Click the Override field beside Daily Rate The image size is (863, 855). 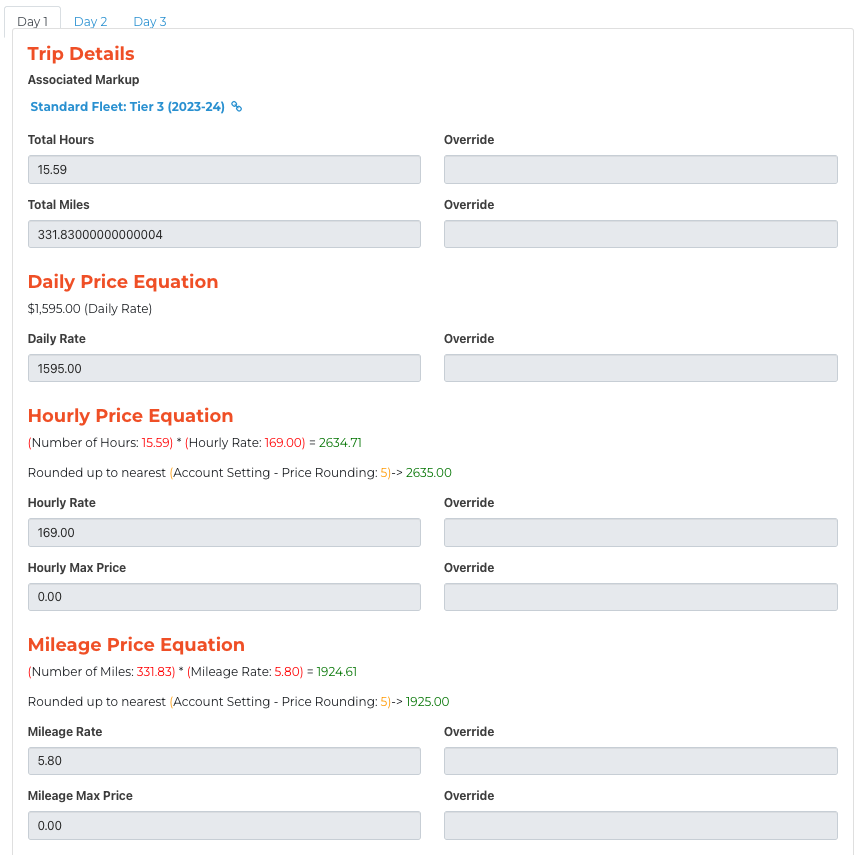[641, 368]
